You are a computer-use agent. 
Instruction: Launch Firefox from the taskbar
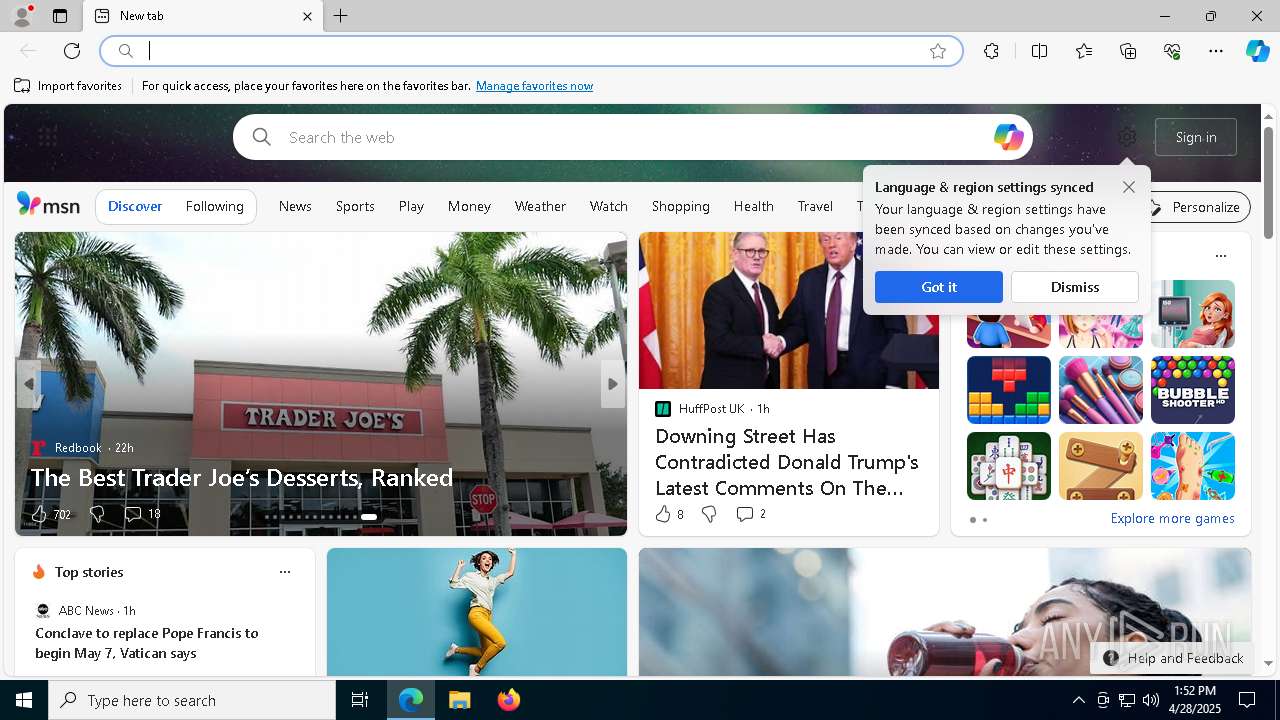click(x=509, y=700)
